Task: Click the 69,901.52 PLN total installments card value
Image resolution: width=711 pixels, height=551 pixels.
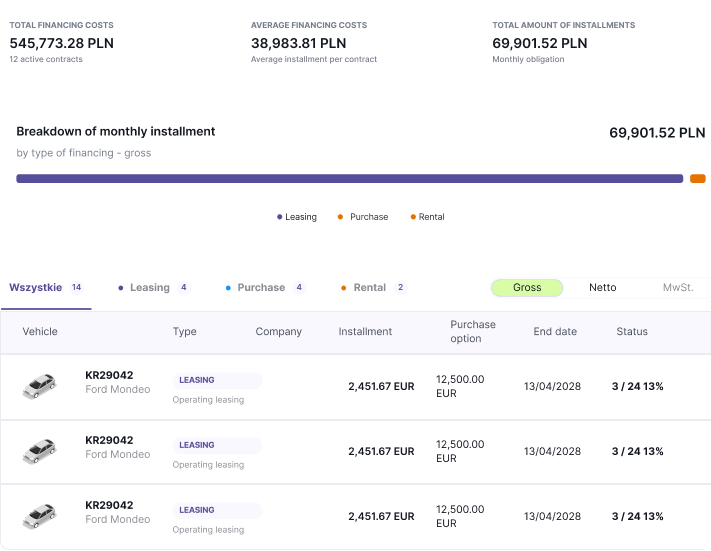Action: [540, 43]
